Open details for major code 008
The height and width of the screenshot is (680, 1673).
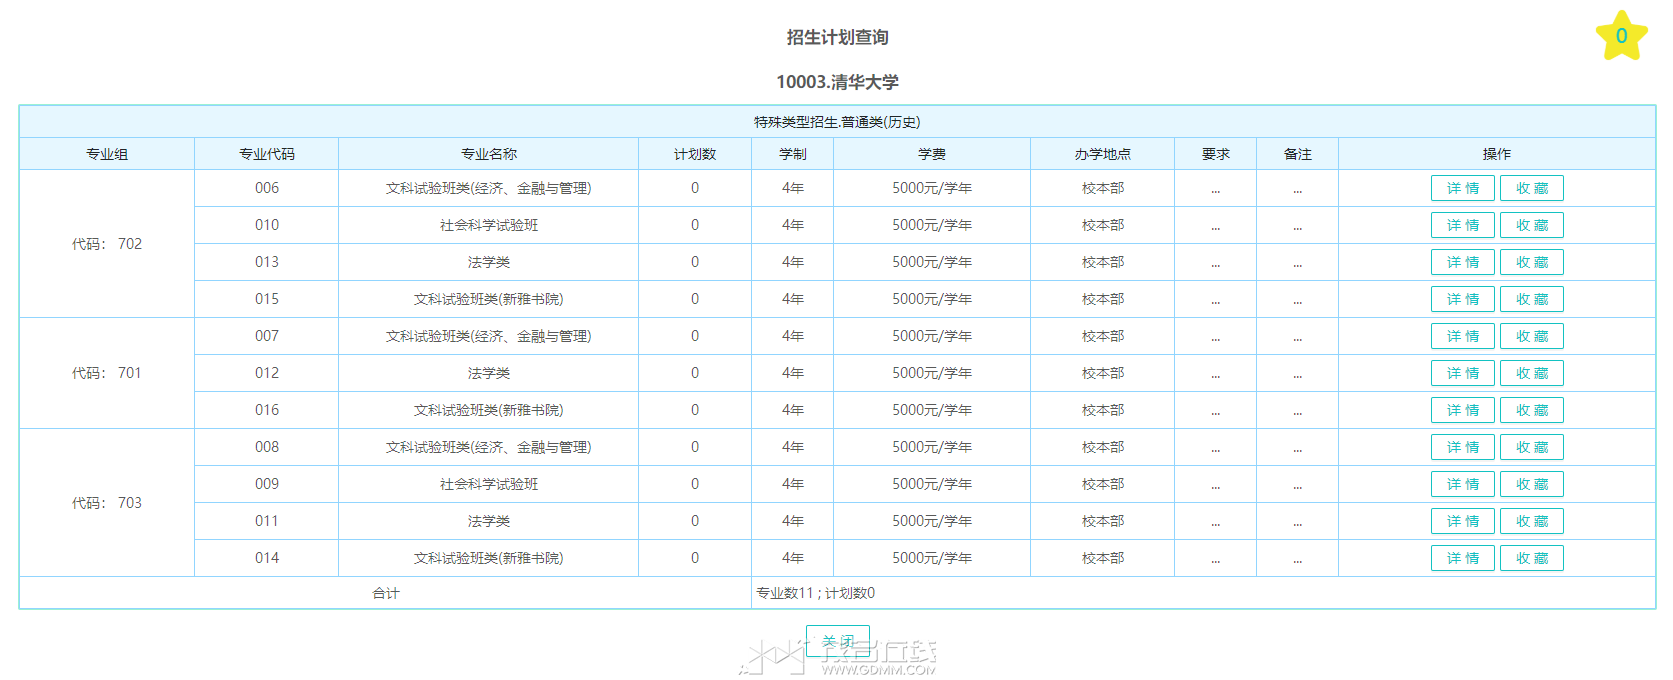[1463, 447]
